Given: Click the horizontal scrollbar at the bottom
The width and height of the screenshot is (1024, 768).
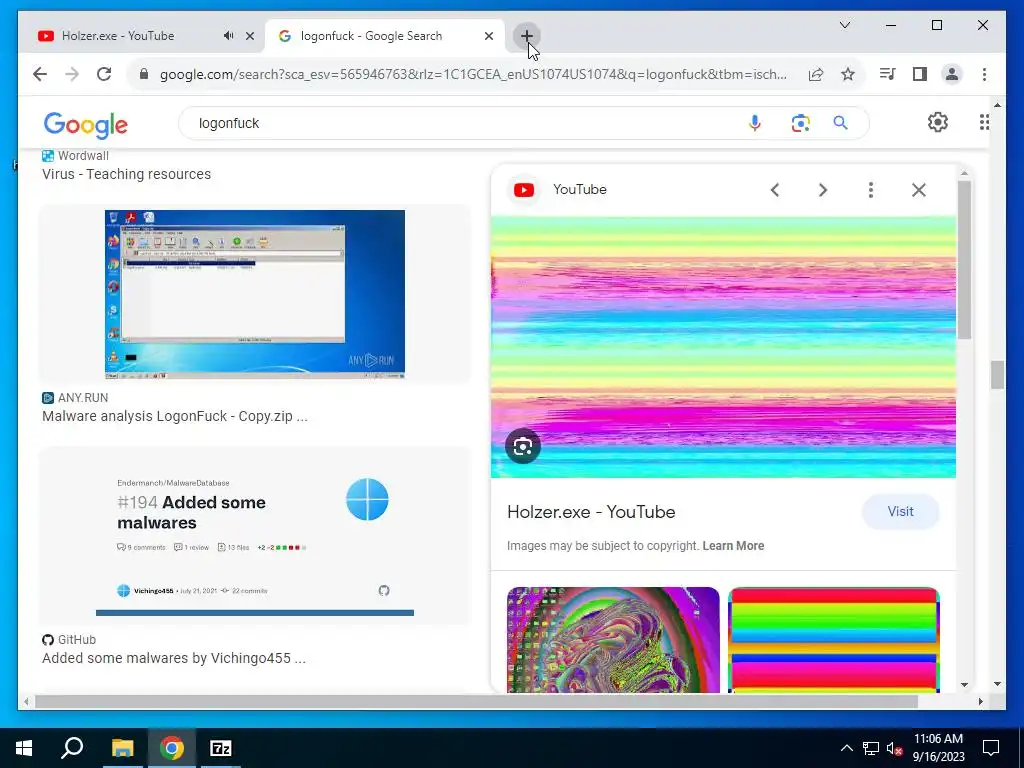Looking at the screenshot, I should [476, 701].
